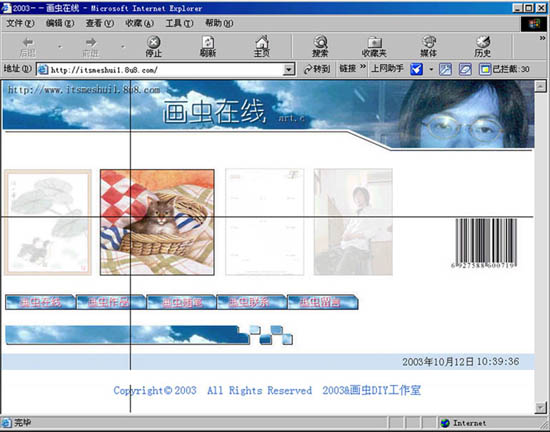Viewport: 550px width, 432px height.
Task: Open the Search (搜索) toolbar icon
Action: (320, 46)
